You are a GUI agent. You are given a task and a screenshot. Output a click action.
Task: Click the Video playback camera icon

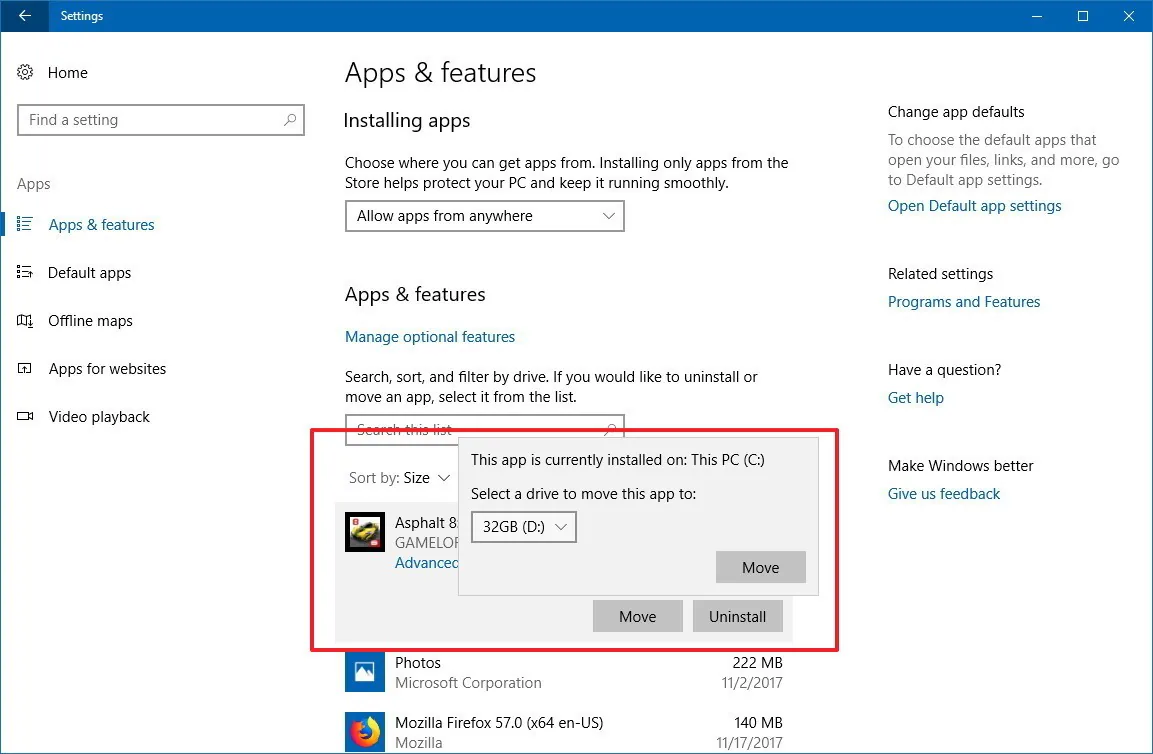(x=25, y=416)
